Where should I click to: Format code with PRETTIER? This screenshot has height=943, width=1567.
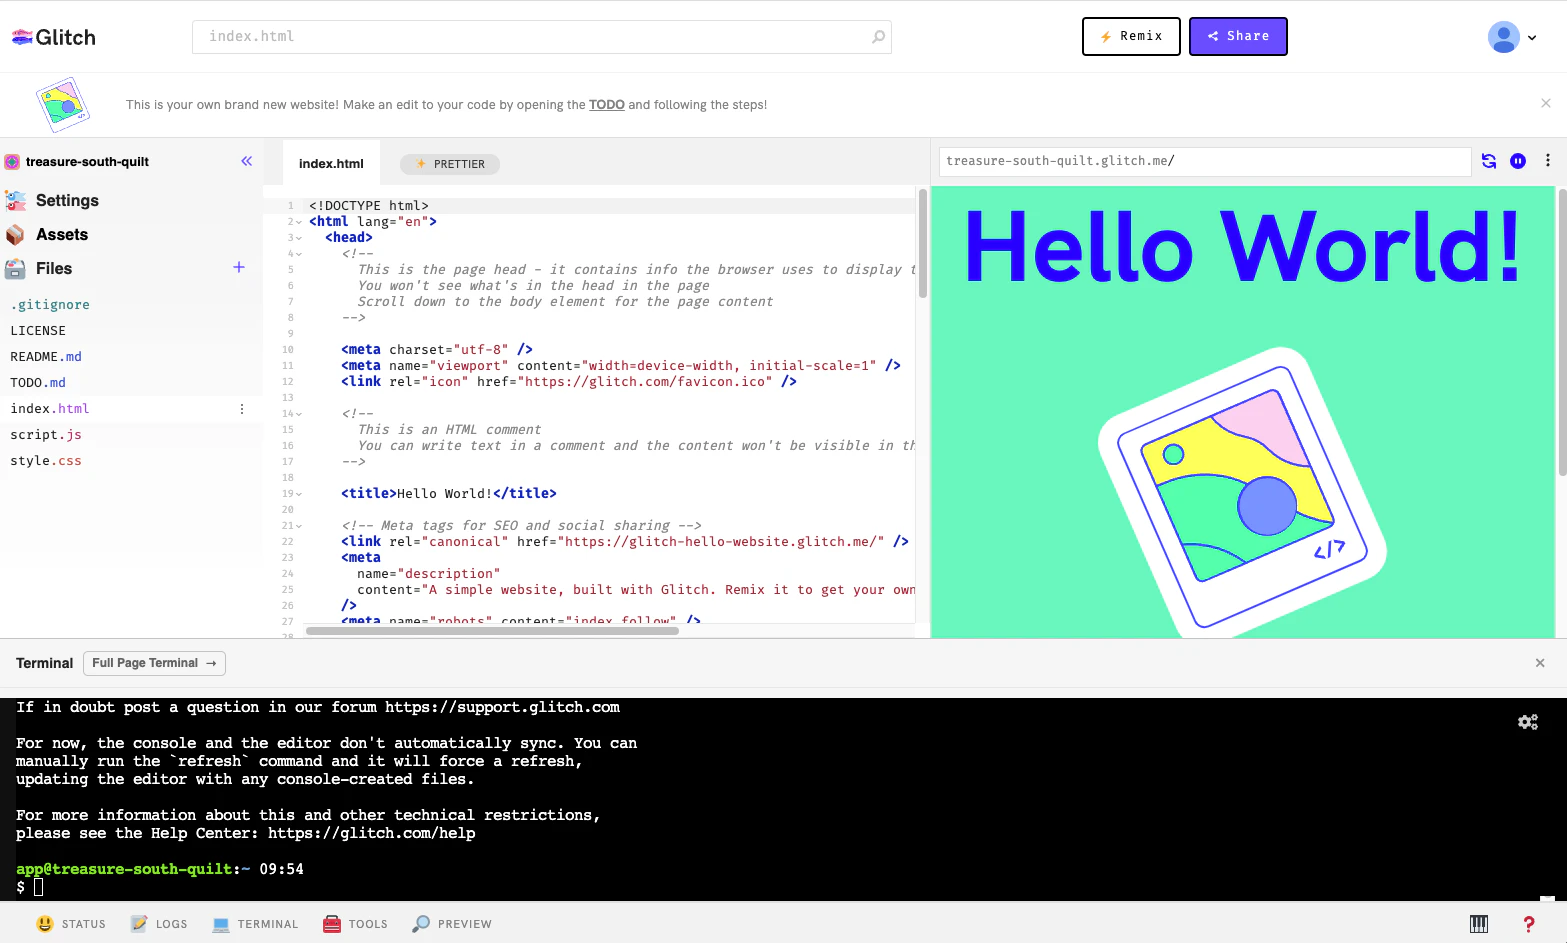449,164
